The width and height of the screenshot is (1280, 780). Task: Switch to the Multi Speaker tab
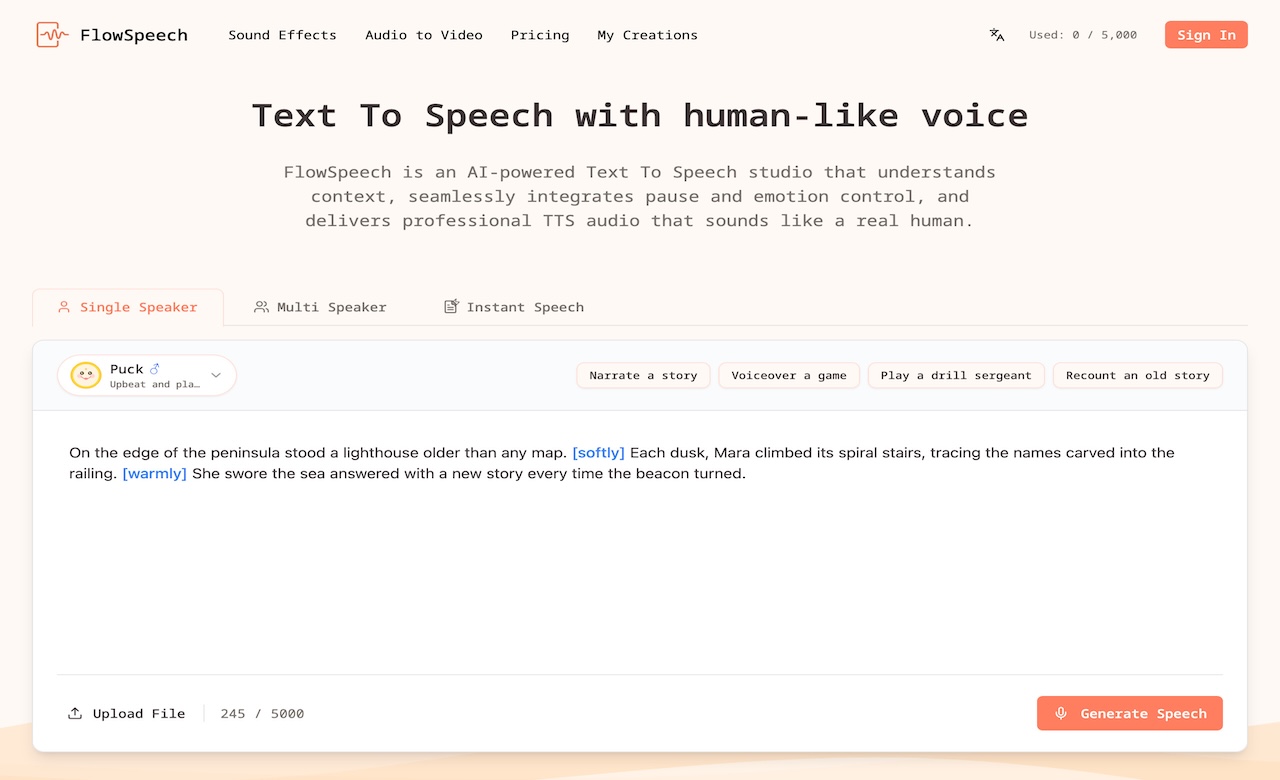[x=320, y=307]
